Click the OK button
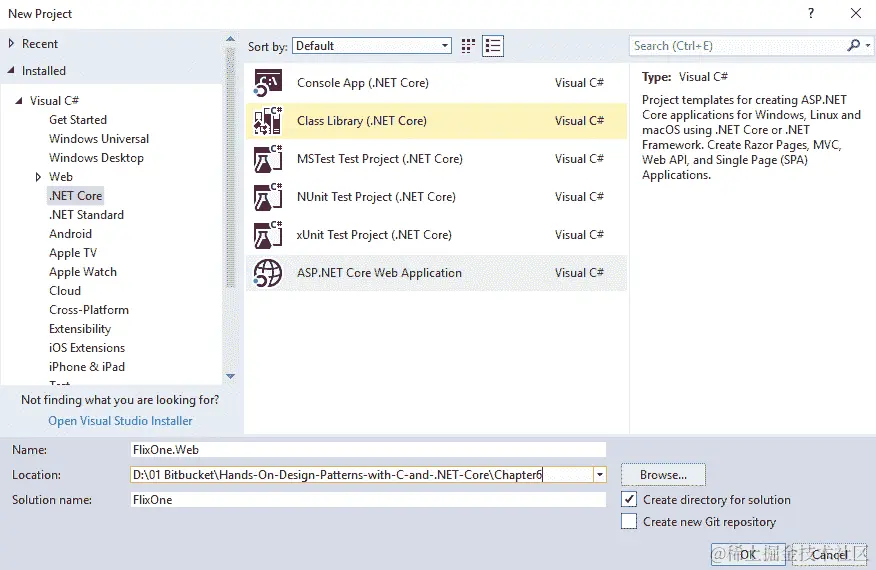Image resolution: width=876 pixels, height=570 pixels. 748,554
